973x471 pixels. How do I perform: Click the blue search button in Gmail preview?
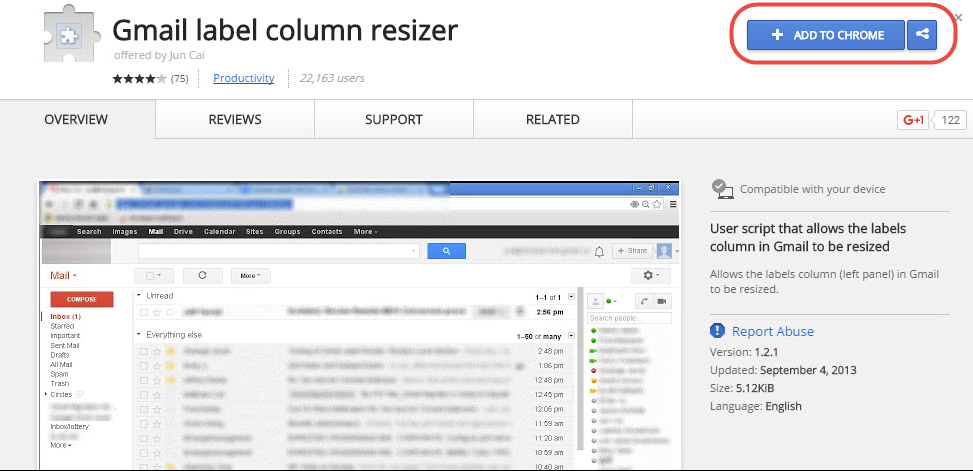446,251
